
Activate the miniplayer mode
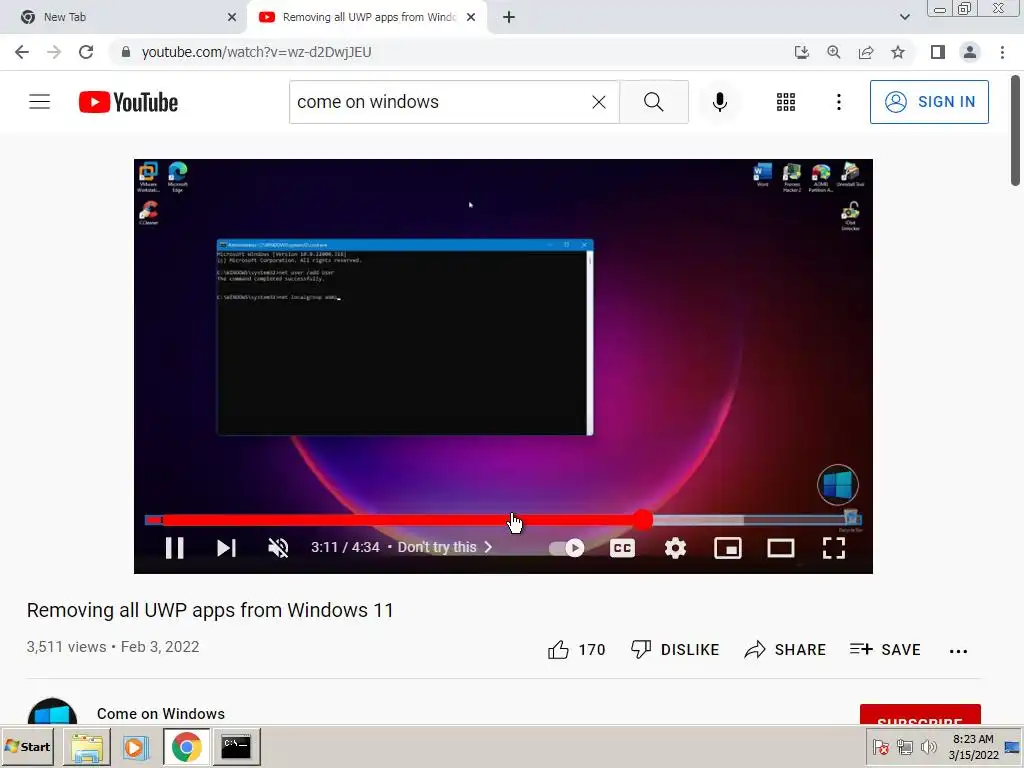[x=728, y=548]
